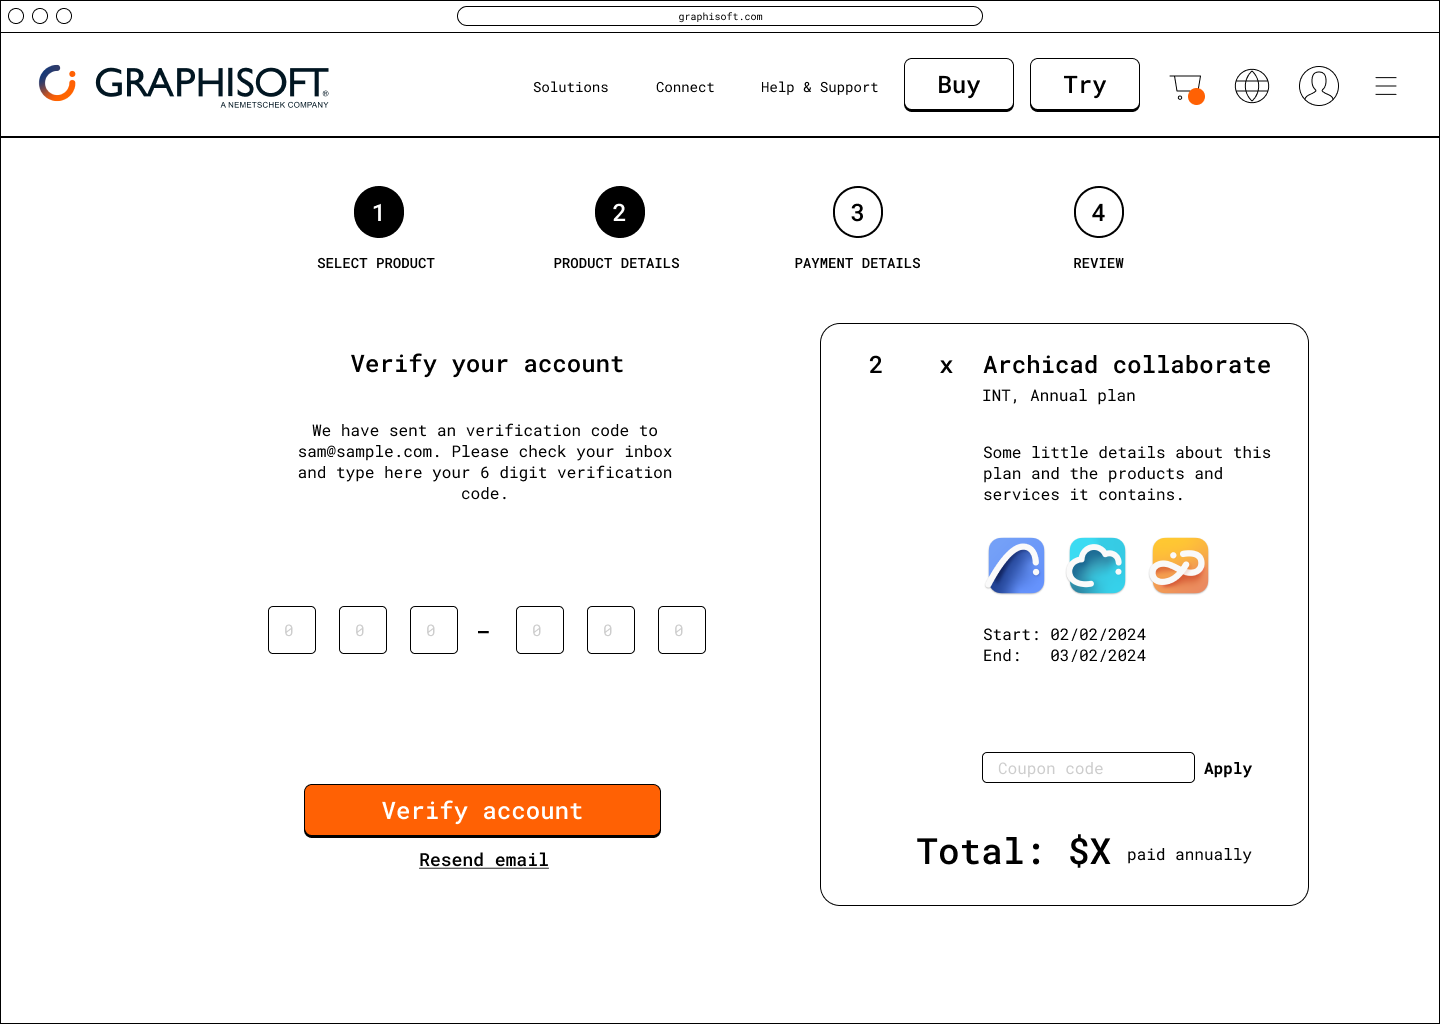Viewport: 1440px width, 1024px height.
Task: Go to step 1 Select Product
Action: pyautogui.click(x=378, y=212)
